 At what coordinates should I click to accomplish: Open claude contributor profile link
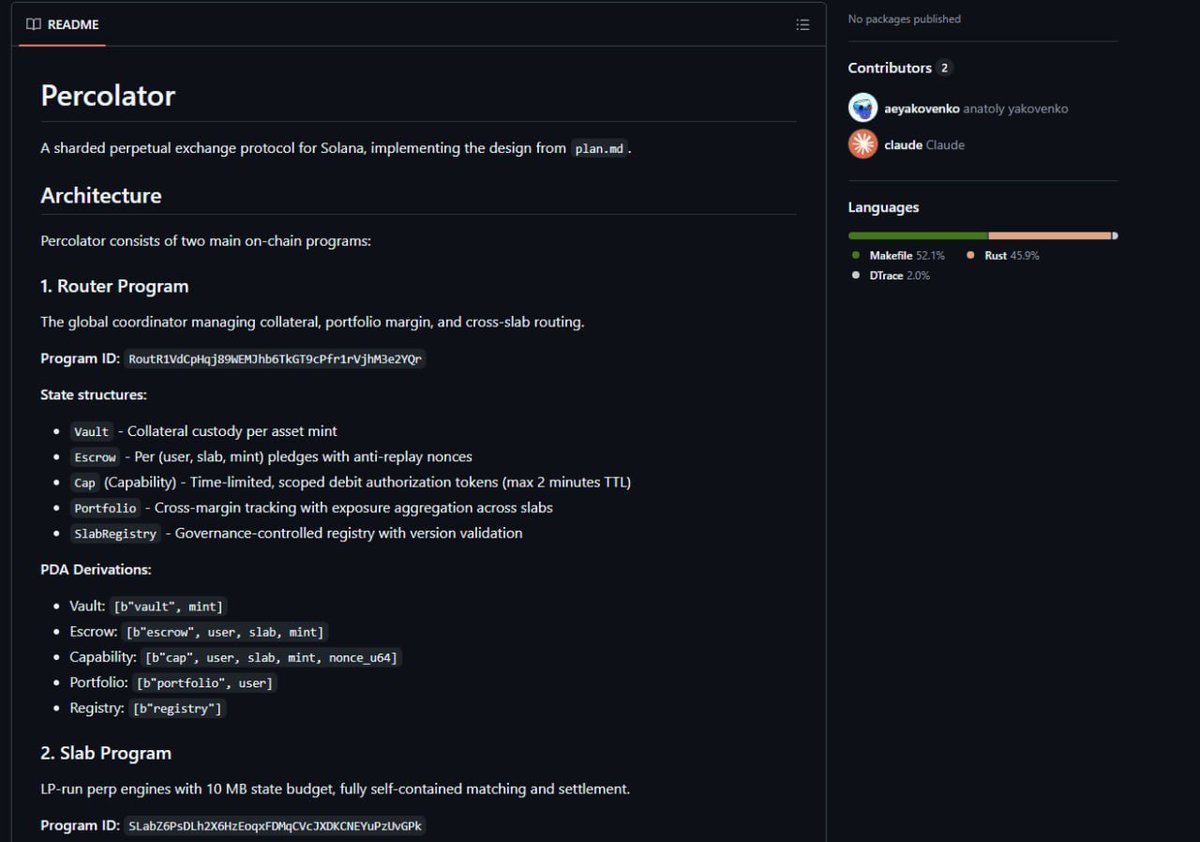click(x=903, y=145)
